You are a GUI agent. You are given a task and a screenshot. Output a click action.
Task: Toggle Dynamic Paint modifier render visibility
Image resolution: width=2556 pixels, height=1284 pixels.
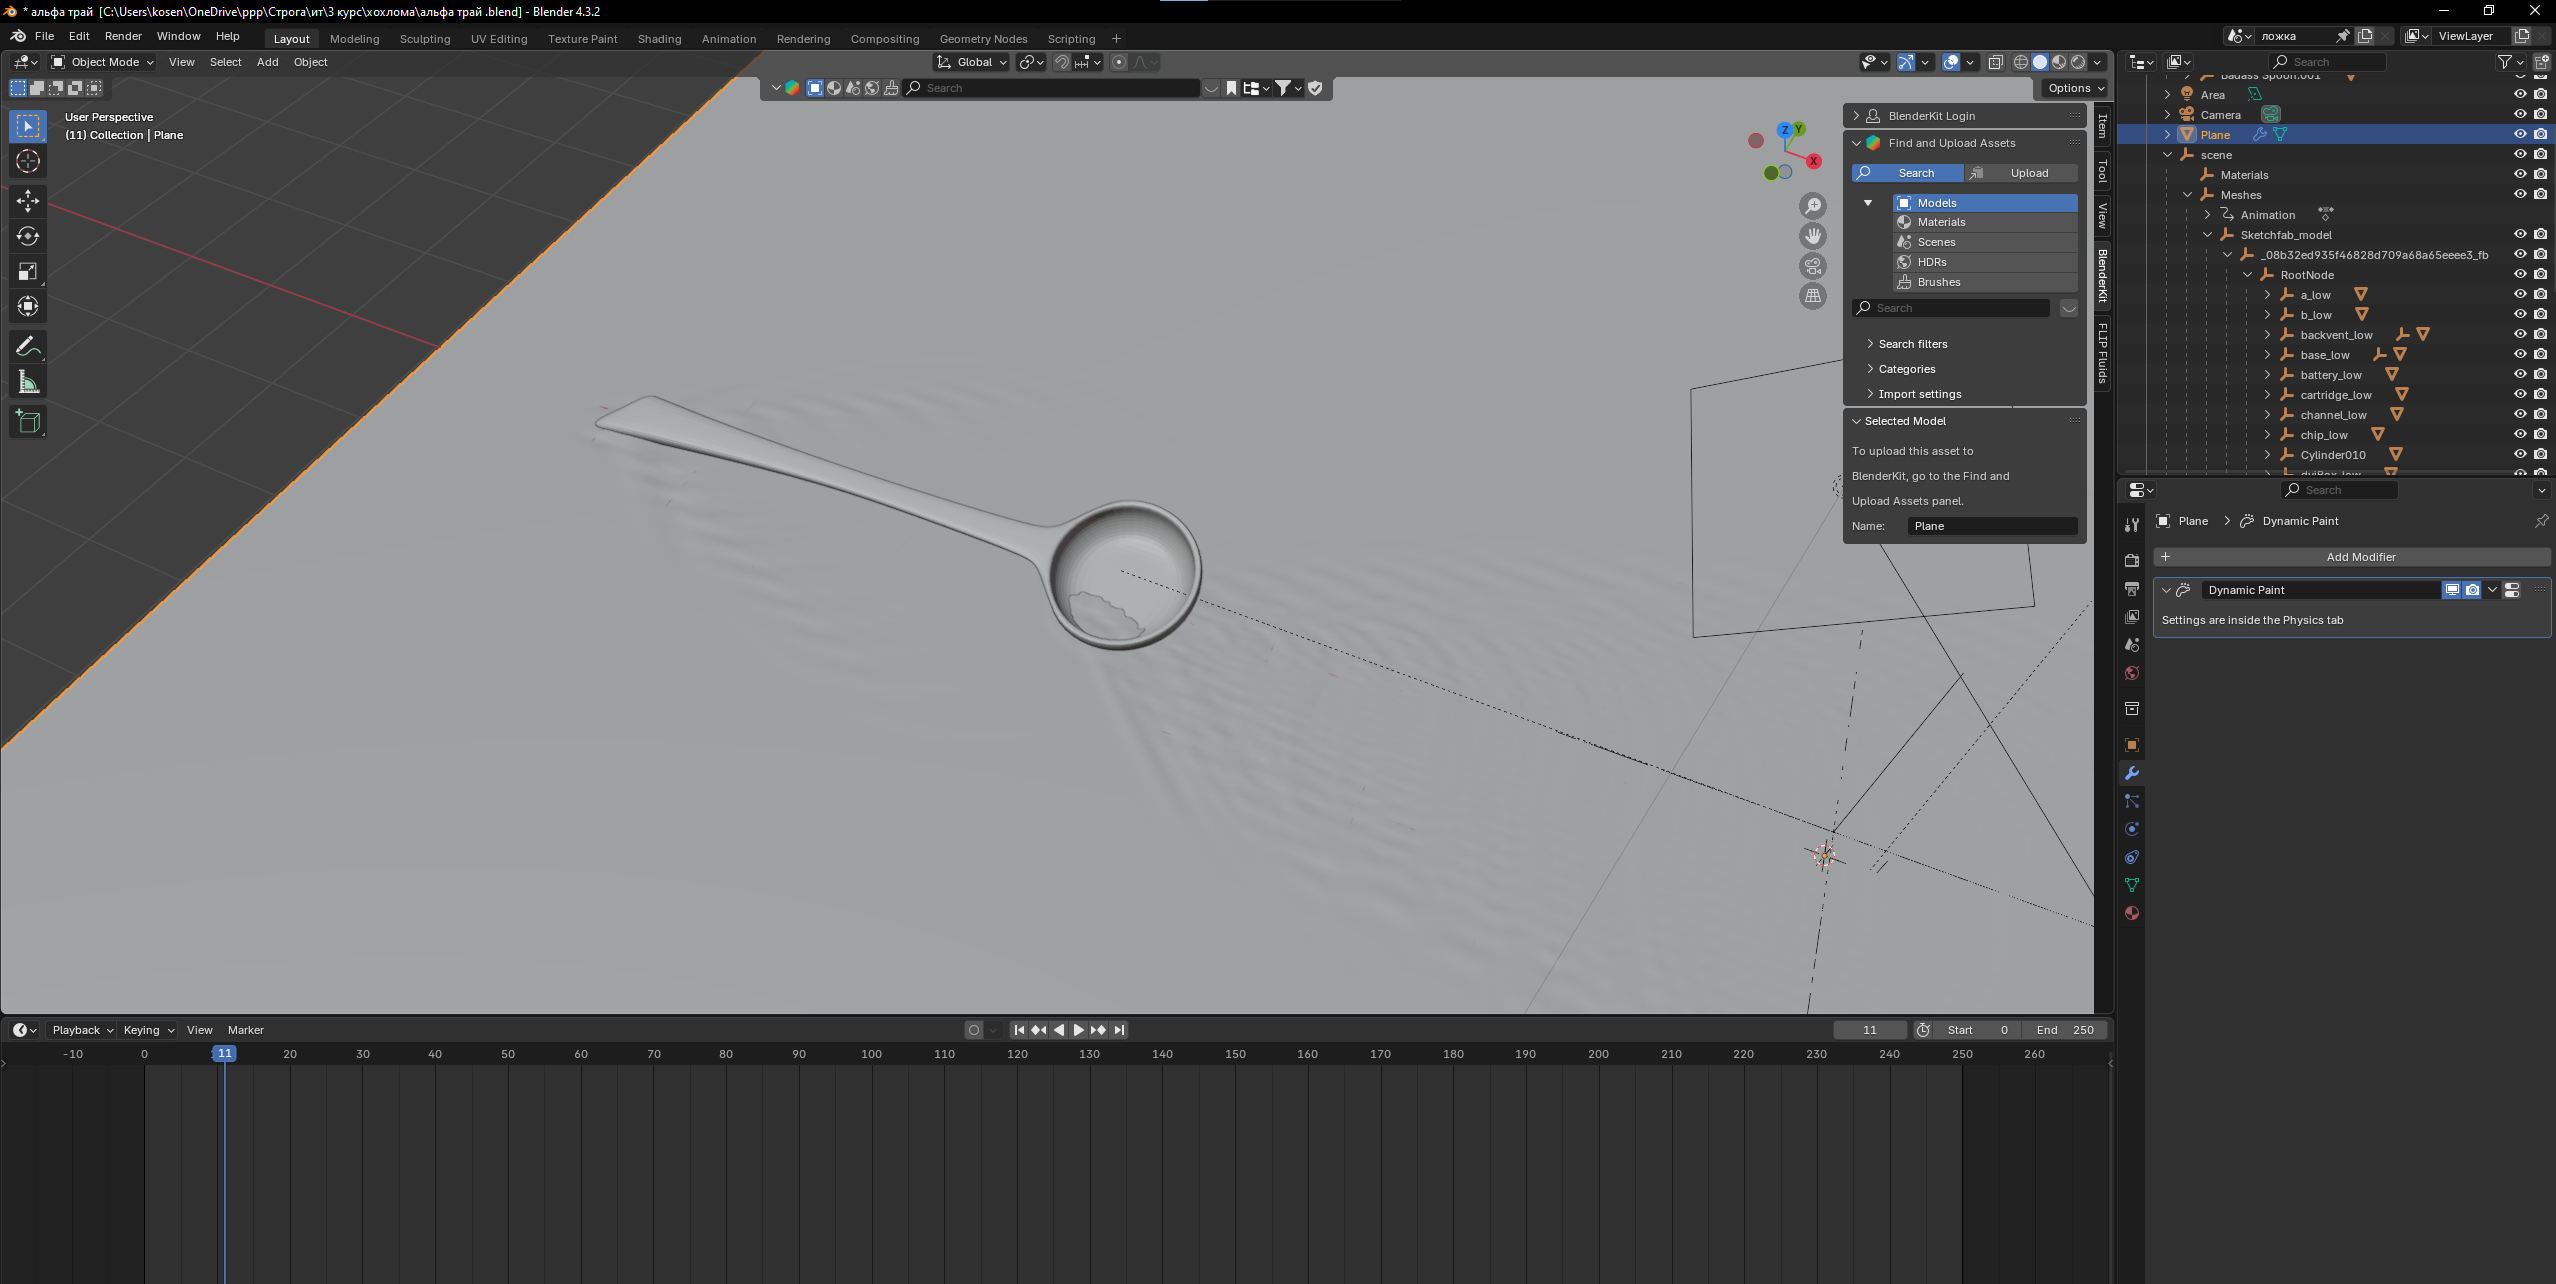point(2472,590)
